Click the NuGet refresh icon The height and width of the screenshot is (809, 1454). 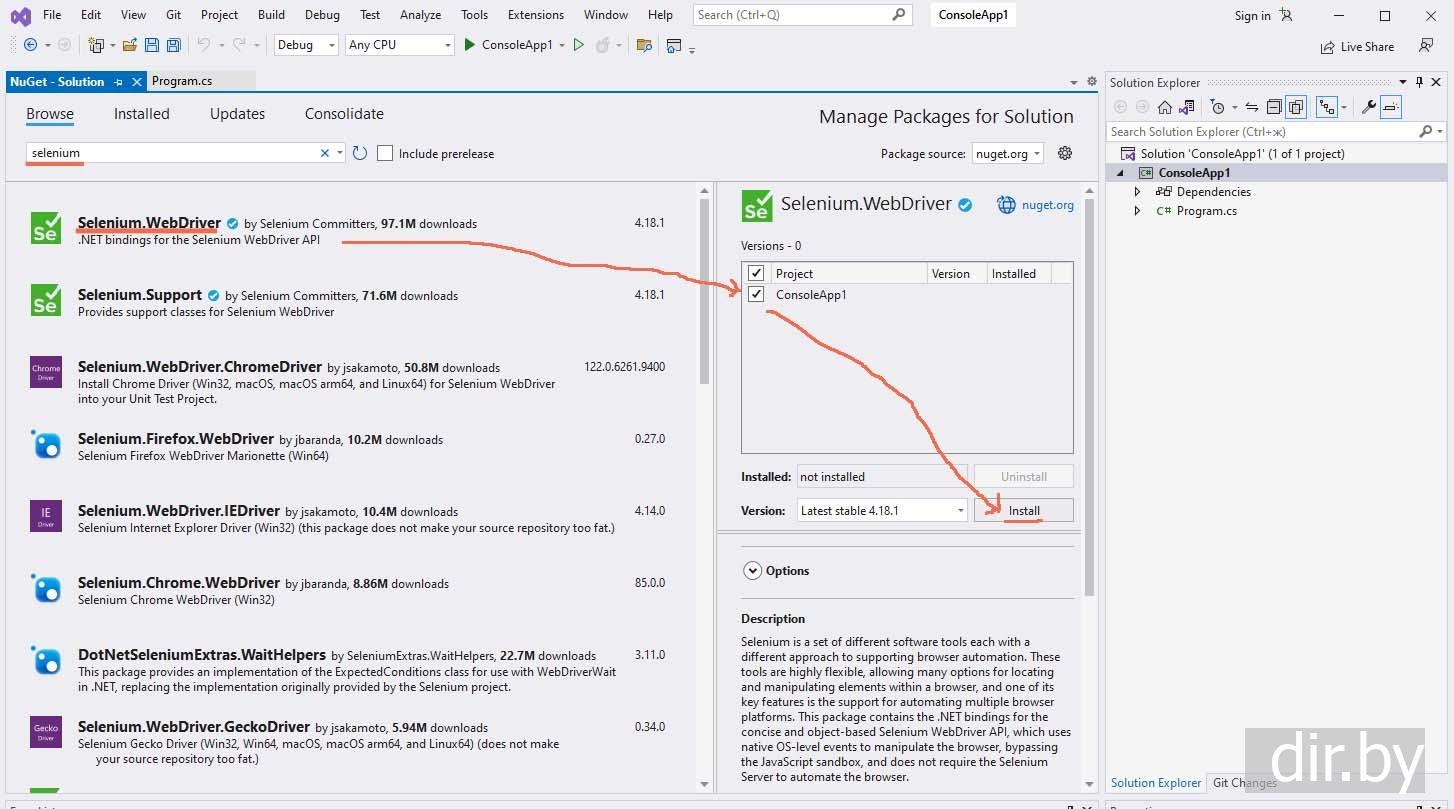pyautogui.click(x=360, y=153)
